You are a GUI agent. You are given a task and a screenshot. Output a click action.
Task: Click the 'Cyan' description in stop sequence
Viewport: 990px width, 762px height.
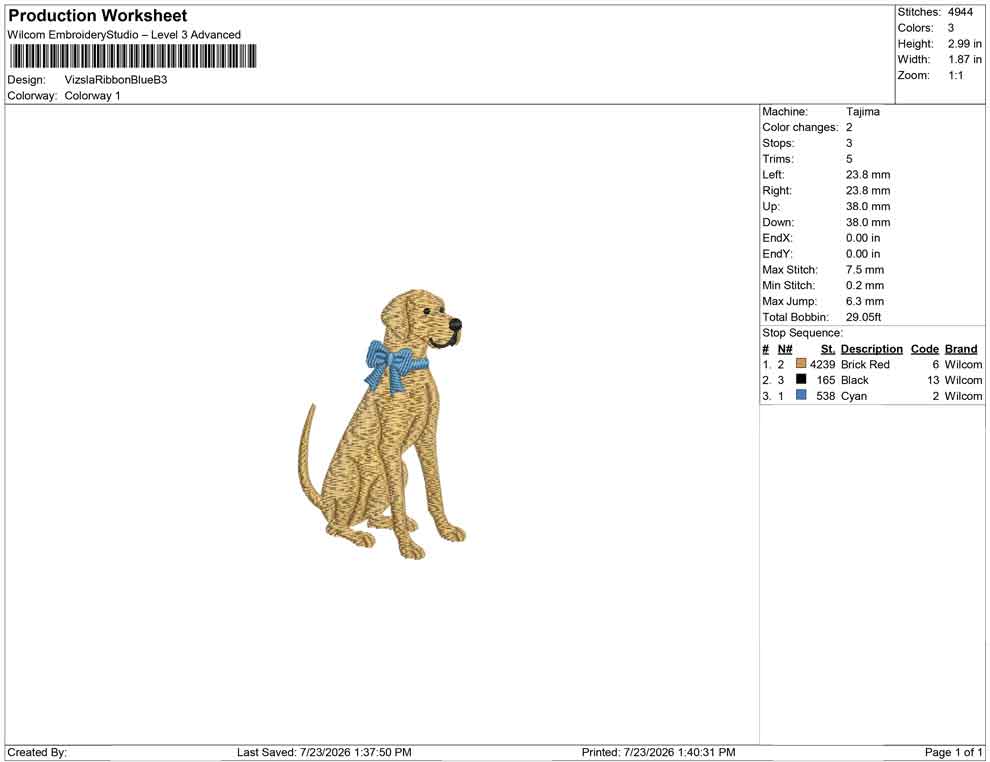tap(854, 396)
